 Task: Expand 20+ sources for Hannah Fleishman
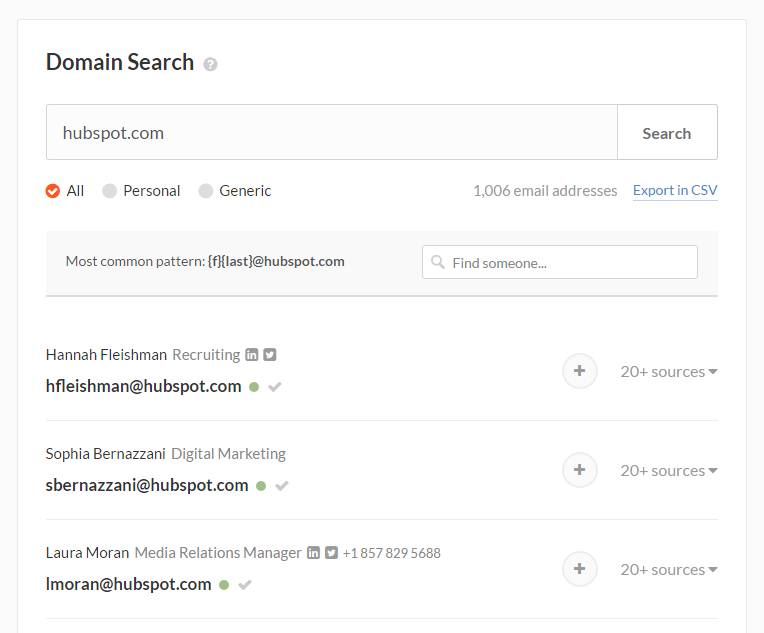click(x=668, y=372)
